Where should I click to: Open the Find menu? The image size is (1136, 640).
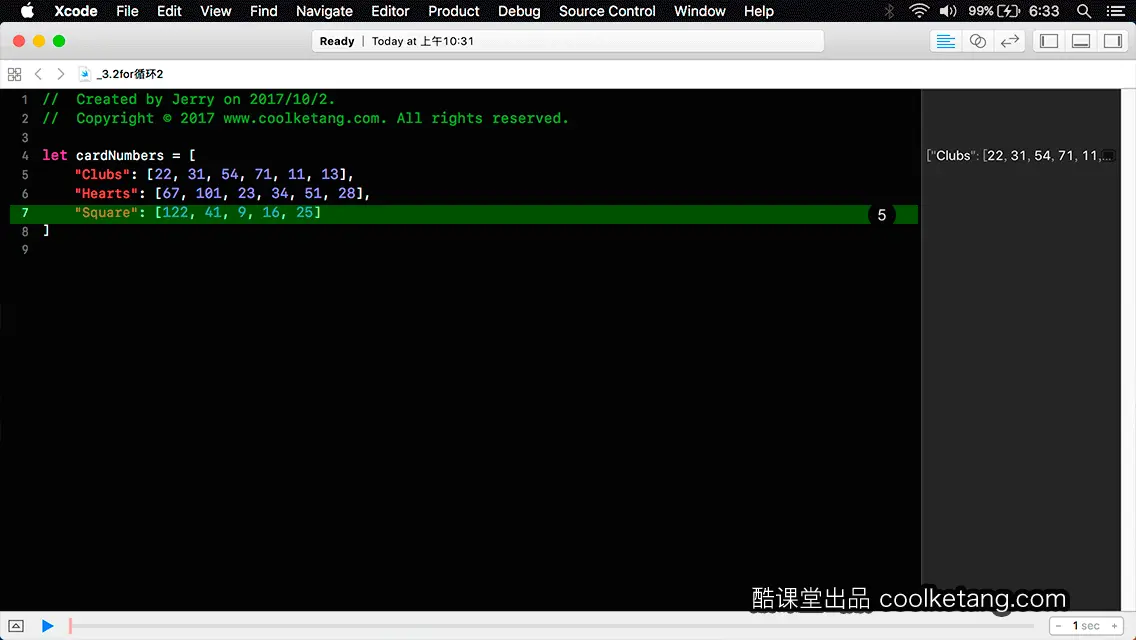tap(264, 11)
